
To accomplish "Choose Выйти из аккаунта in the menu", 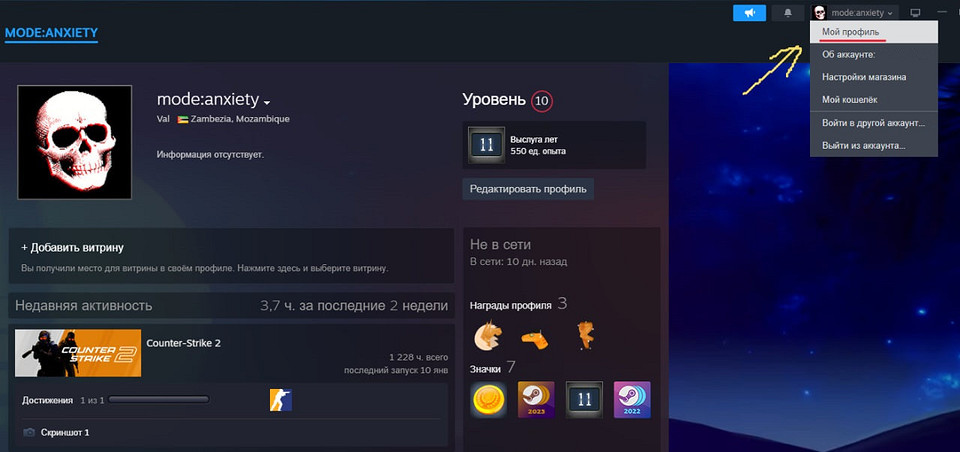I will click(864, 145).
